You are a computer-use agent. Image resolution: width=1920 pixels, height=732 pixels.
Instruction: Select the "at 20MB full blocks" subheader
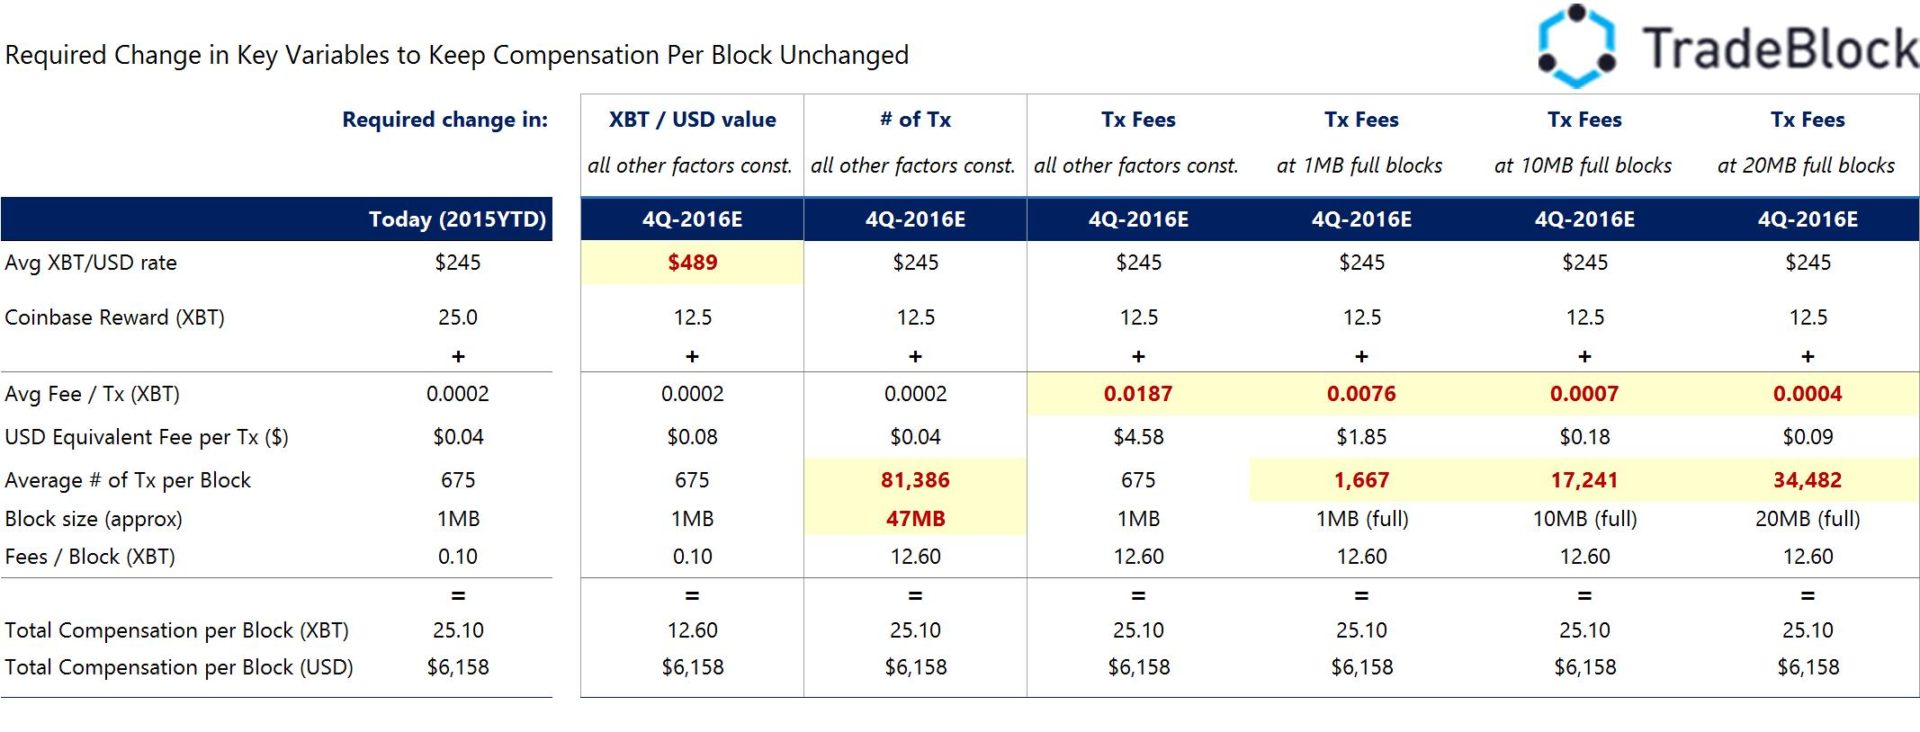pyautogui.click(x=1806, y=166)
